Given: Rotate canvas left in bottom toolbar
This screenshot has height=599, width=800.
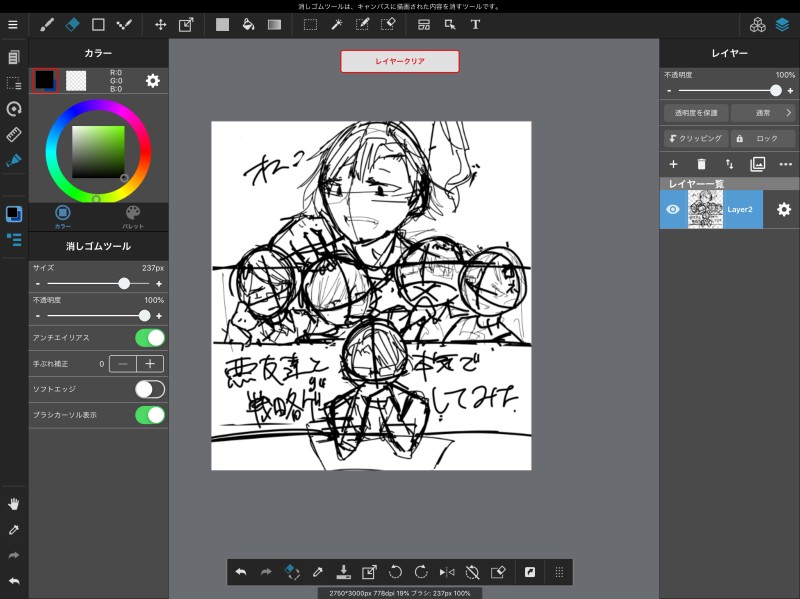Looking at the screenshot, I should click(x=395, y=572).
